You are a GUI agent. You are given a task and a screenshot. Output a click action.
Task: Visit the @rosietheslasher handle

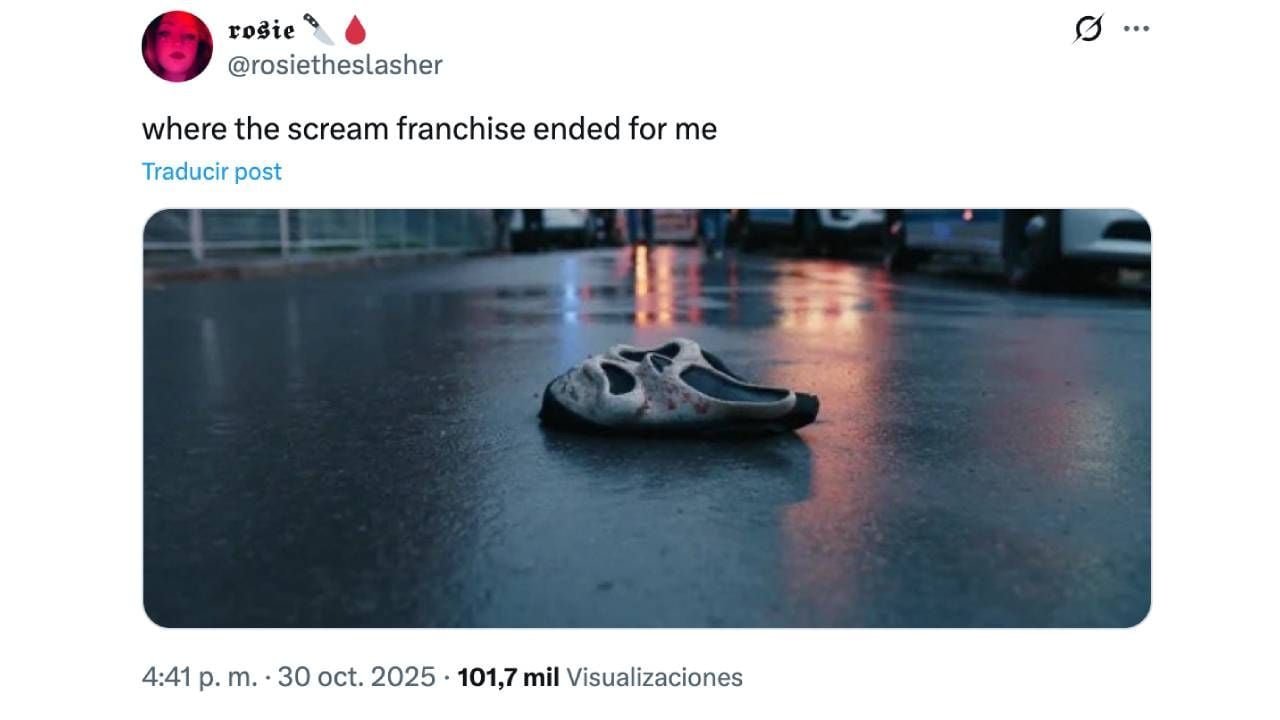tap(335, 65)
